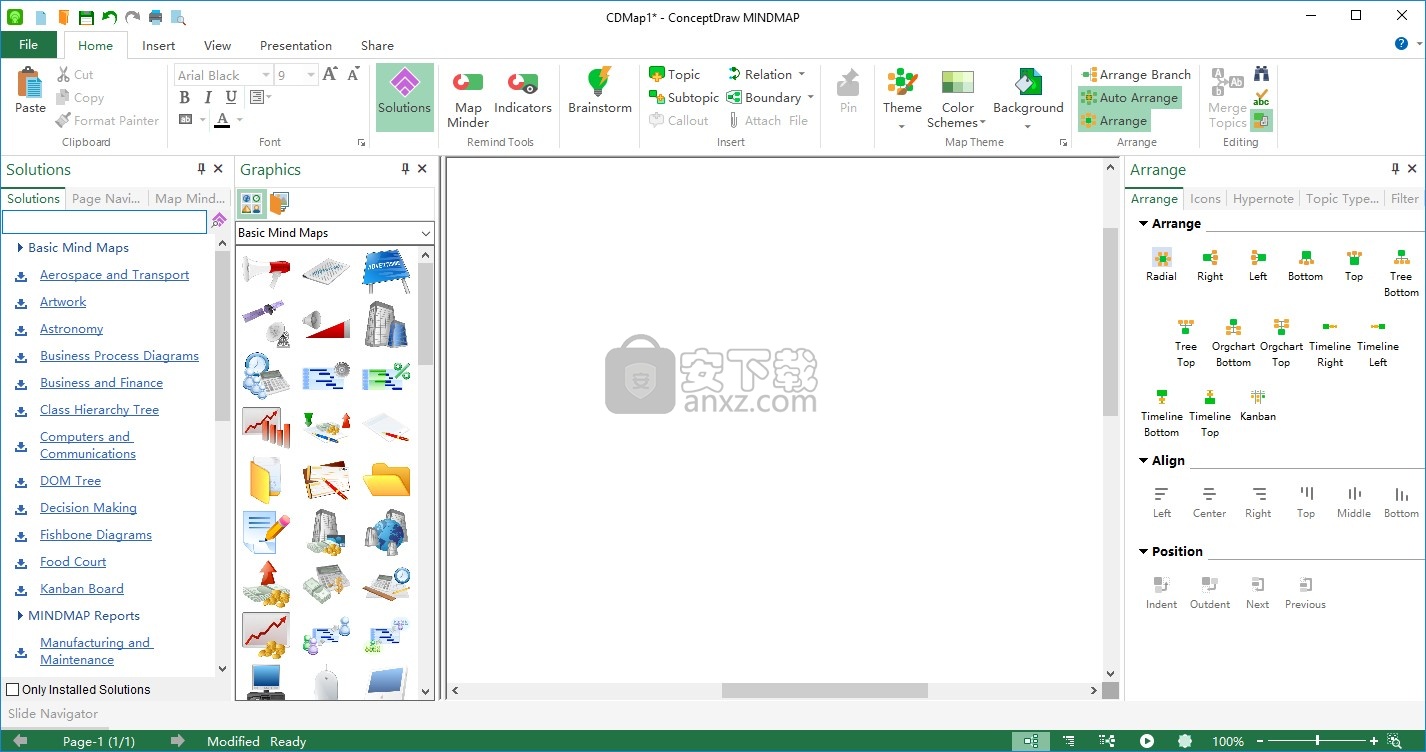The width and height of the screenshot is (1426, 752).
Task: Pin the Arrange panel
Action: [x=1395, y=169]
